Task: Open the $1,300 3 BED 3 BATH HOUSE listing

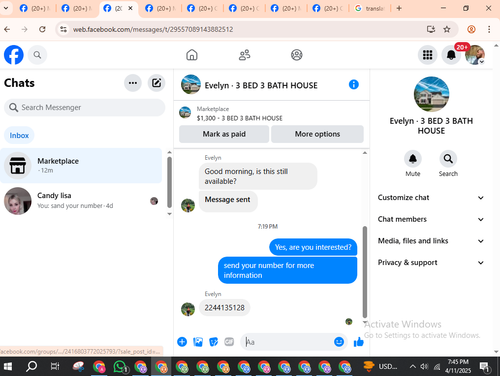Action: 239,118
